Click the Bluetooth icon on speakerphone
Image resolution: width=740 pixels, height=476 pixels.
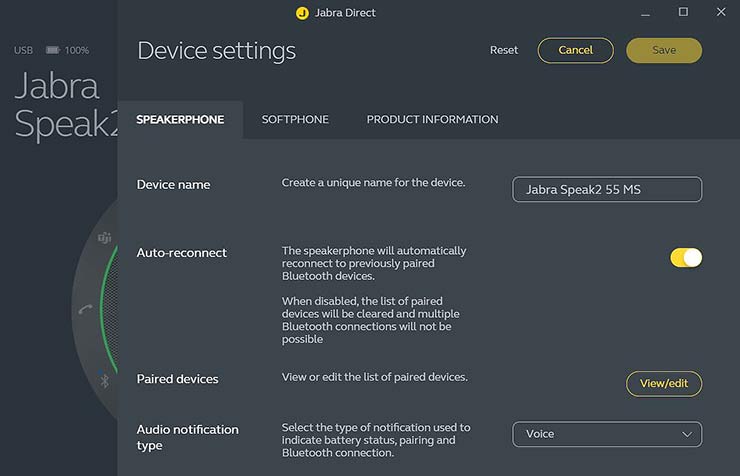pyautogui.click(x=104, y=380)
